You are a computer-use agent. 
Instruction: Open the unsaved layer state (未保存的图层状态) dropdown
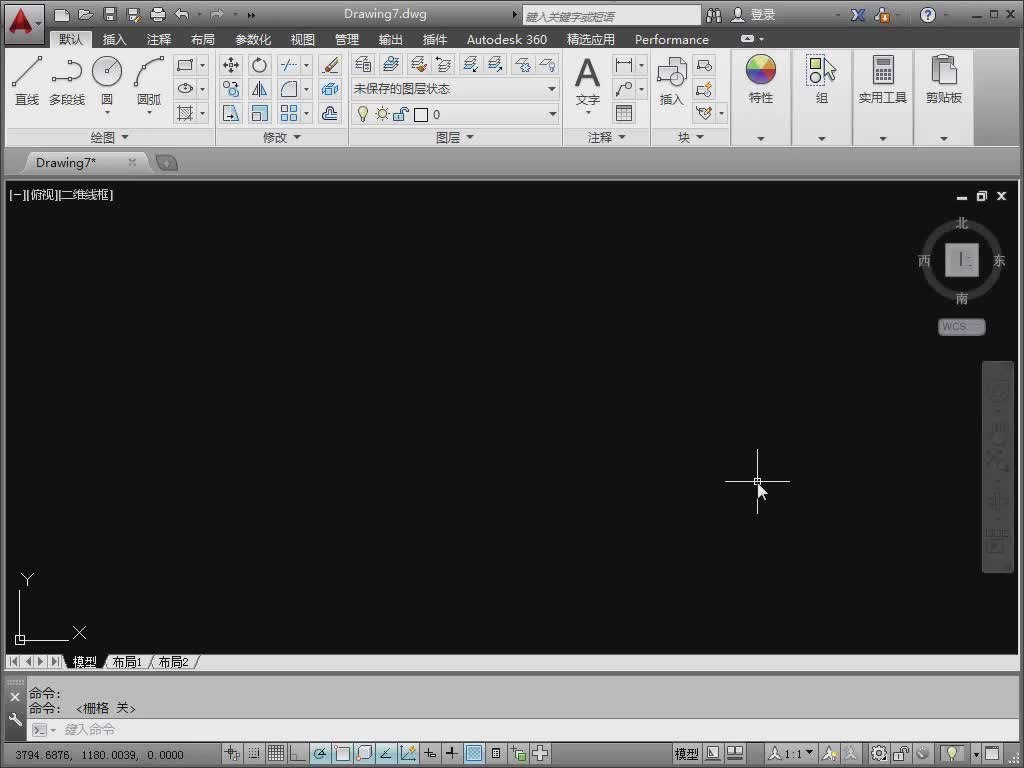(x=455, y=89)
